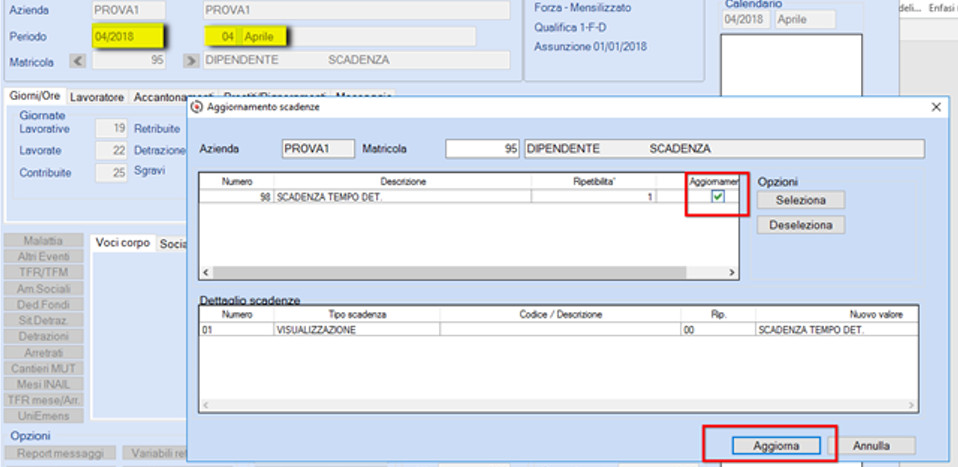Click the next Matricola arrow button

click(191, 61)
